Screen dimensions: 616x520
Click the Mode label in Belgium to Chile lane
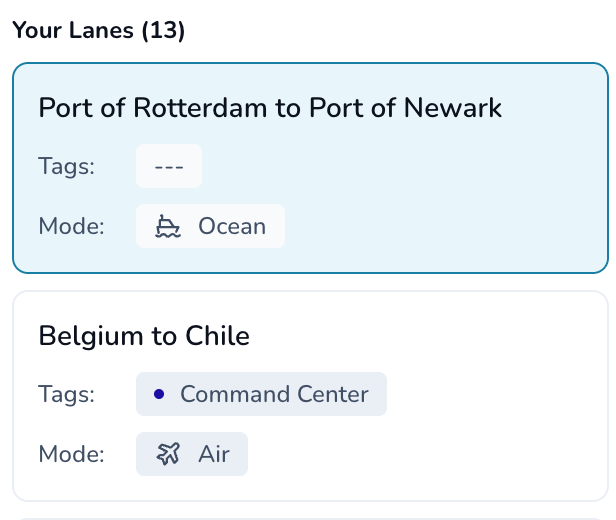[72, 454]
